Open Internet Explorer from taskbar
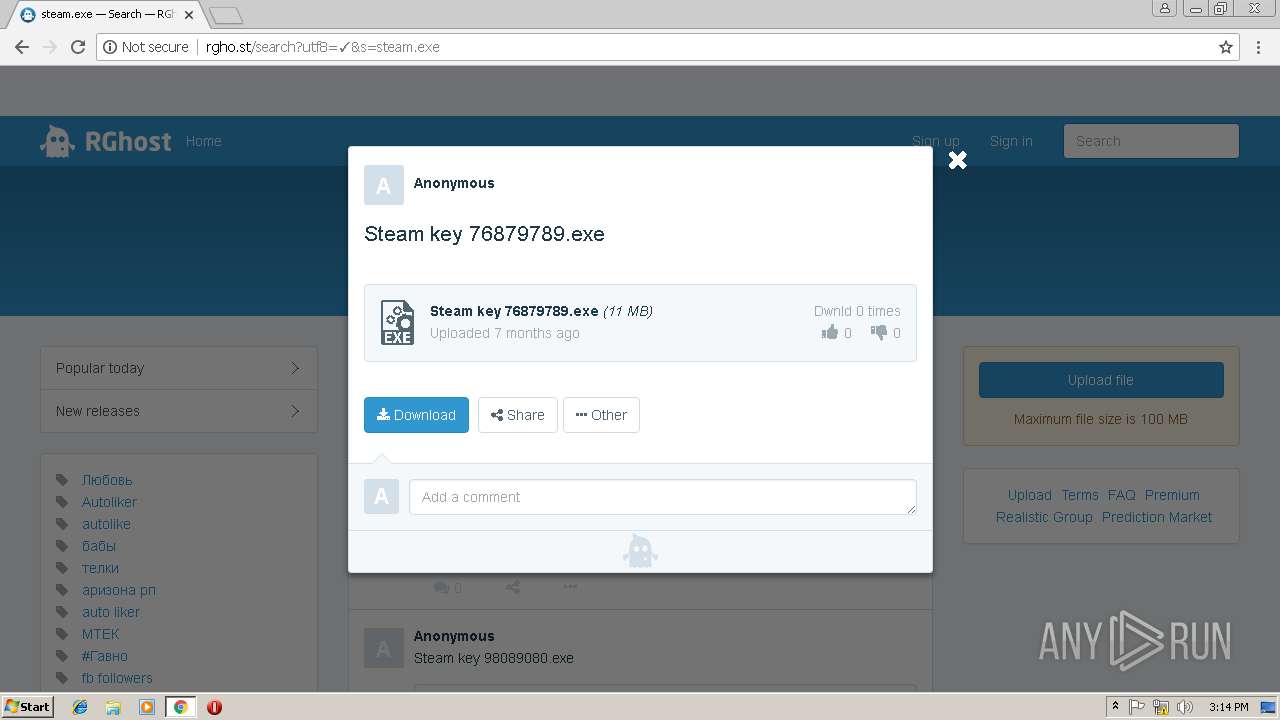 tap(80, 707)
